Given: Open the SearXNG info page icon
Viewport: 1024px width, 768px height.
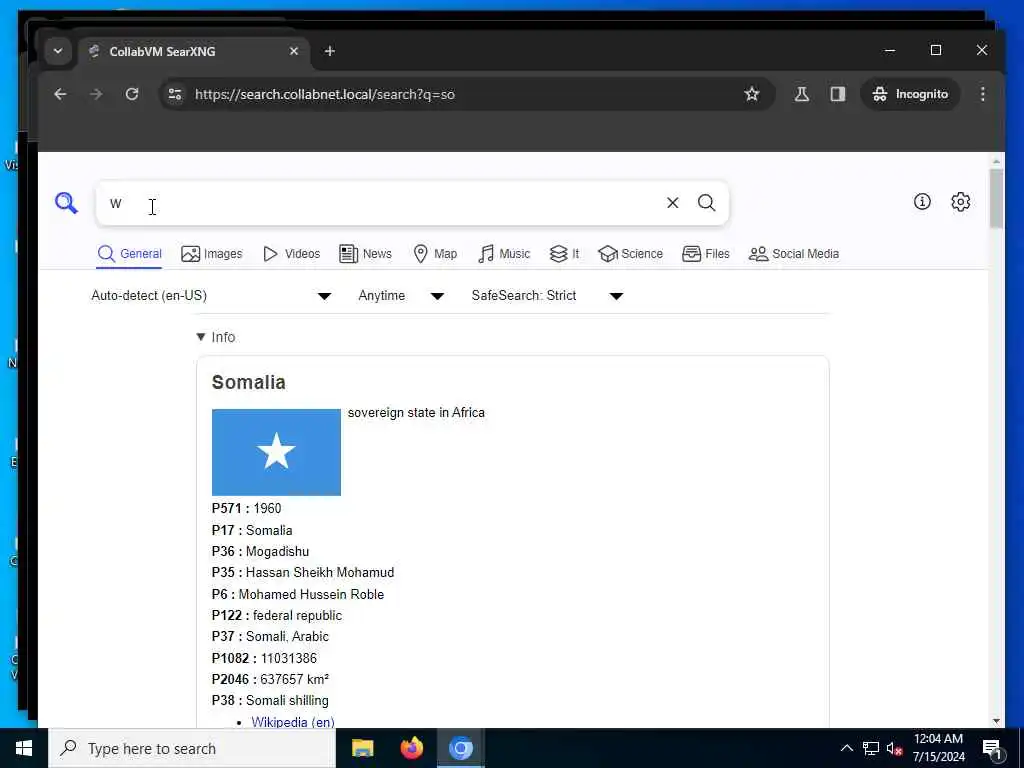Looking at the screenshot, I should tap(921, 202).
